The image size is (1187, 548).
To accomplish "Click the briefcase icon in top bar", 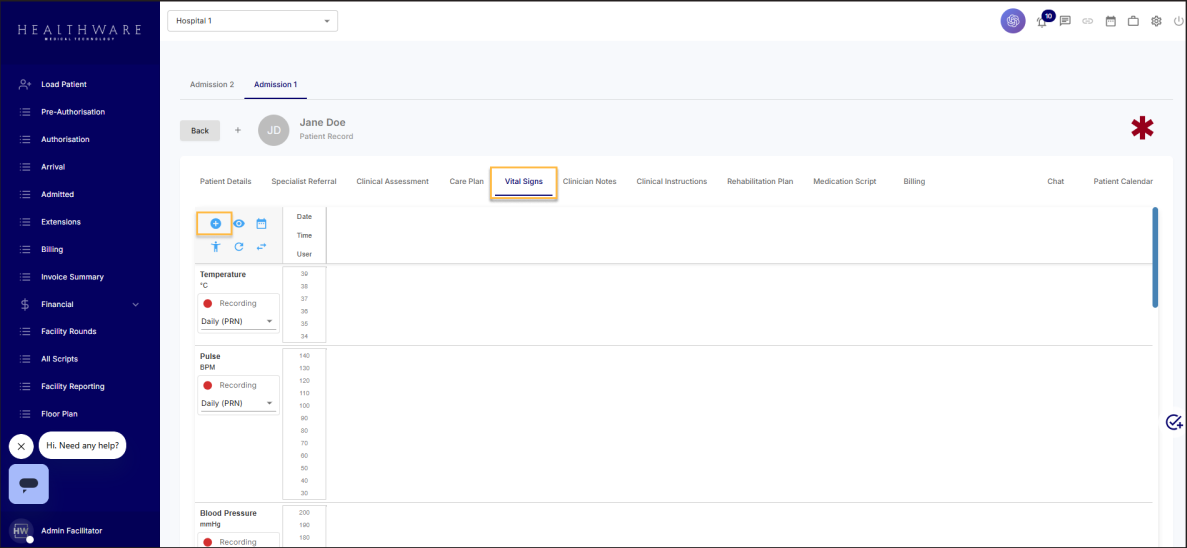I will [1133, 21].
